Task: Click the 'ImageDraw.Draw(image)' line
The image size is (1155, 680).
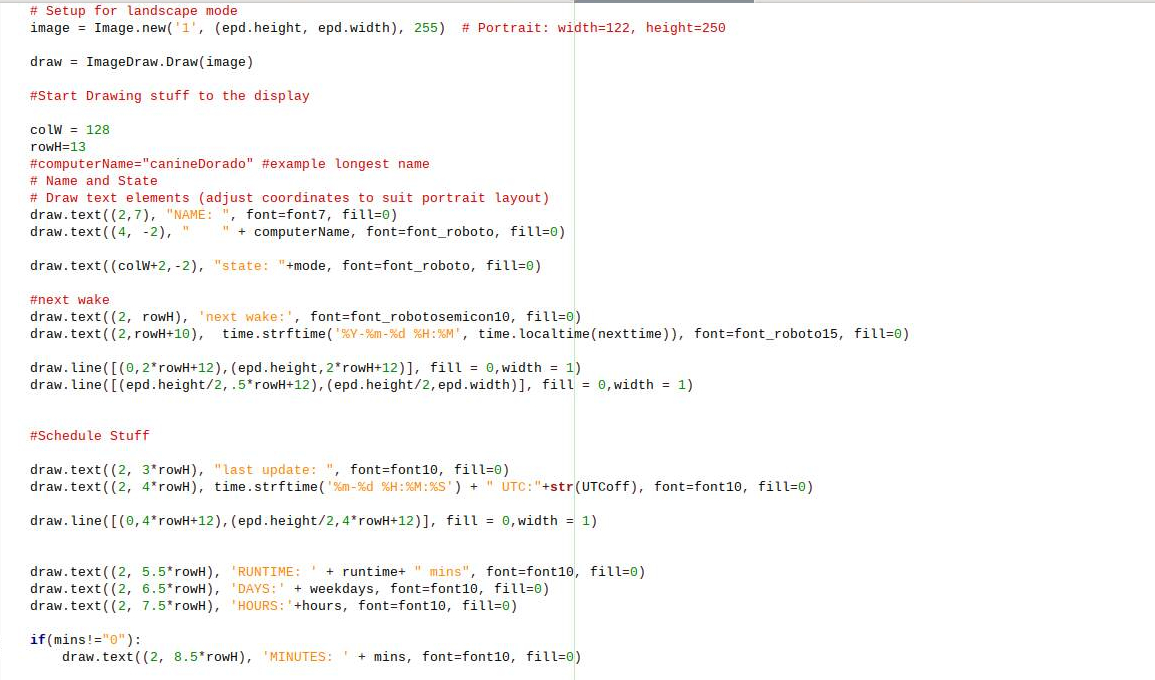Action: (x=169, y=62)
